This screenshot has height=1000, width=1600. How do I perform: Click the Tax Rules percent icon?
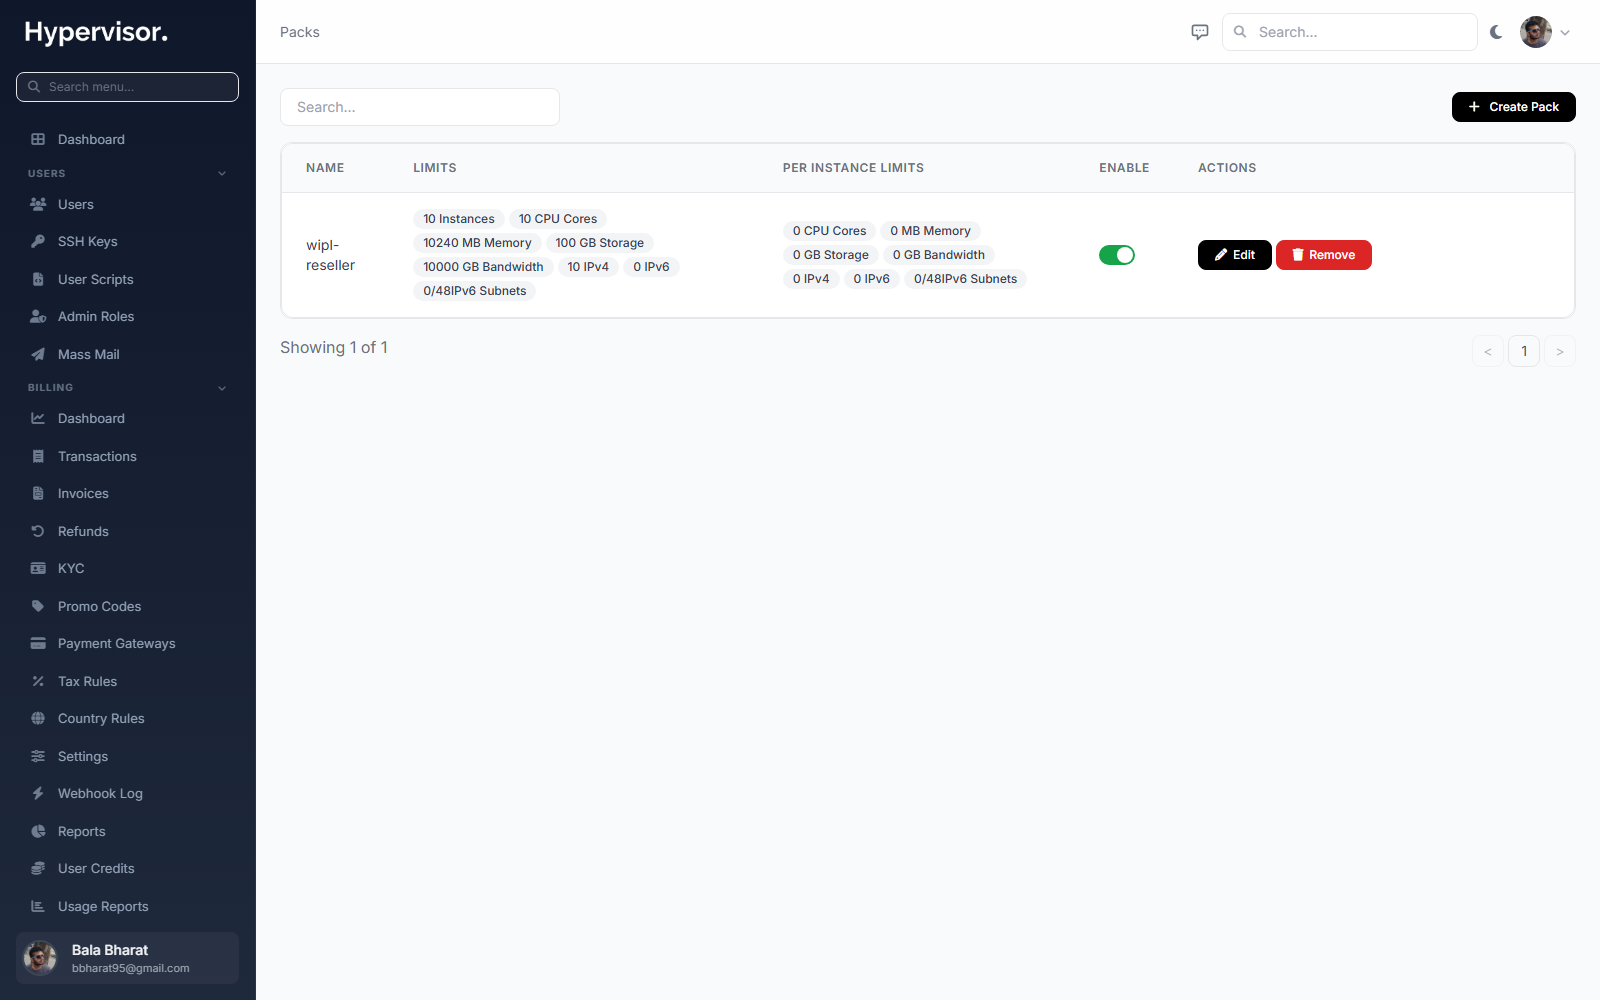[x=38, y=681]
